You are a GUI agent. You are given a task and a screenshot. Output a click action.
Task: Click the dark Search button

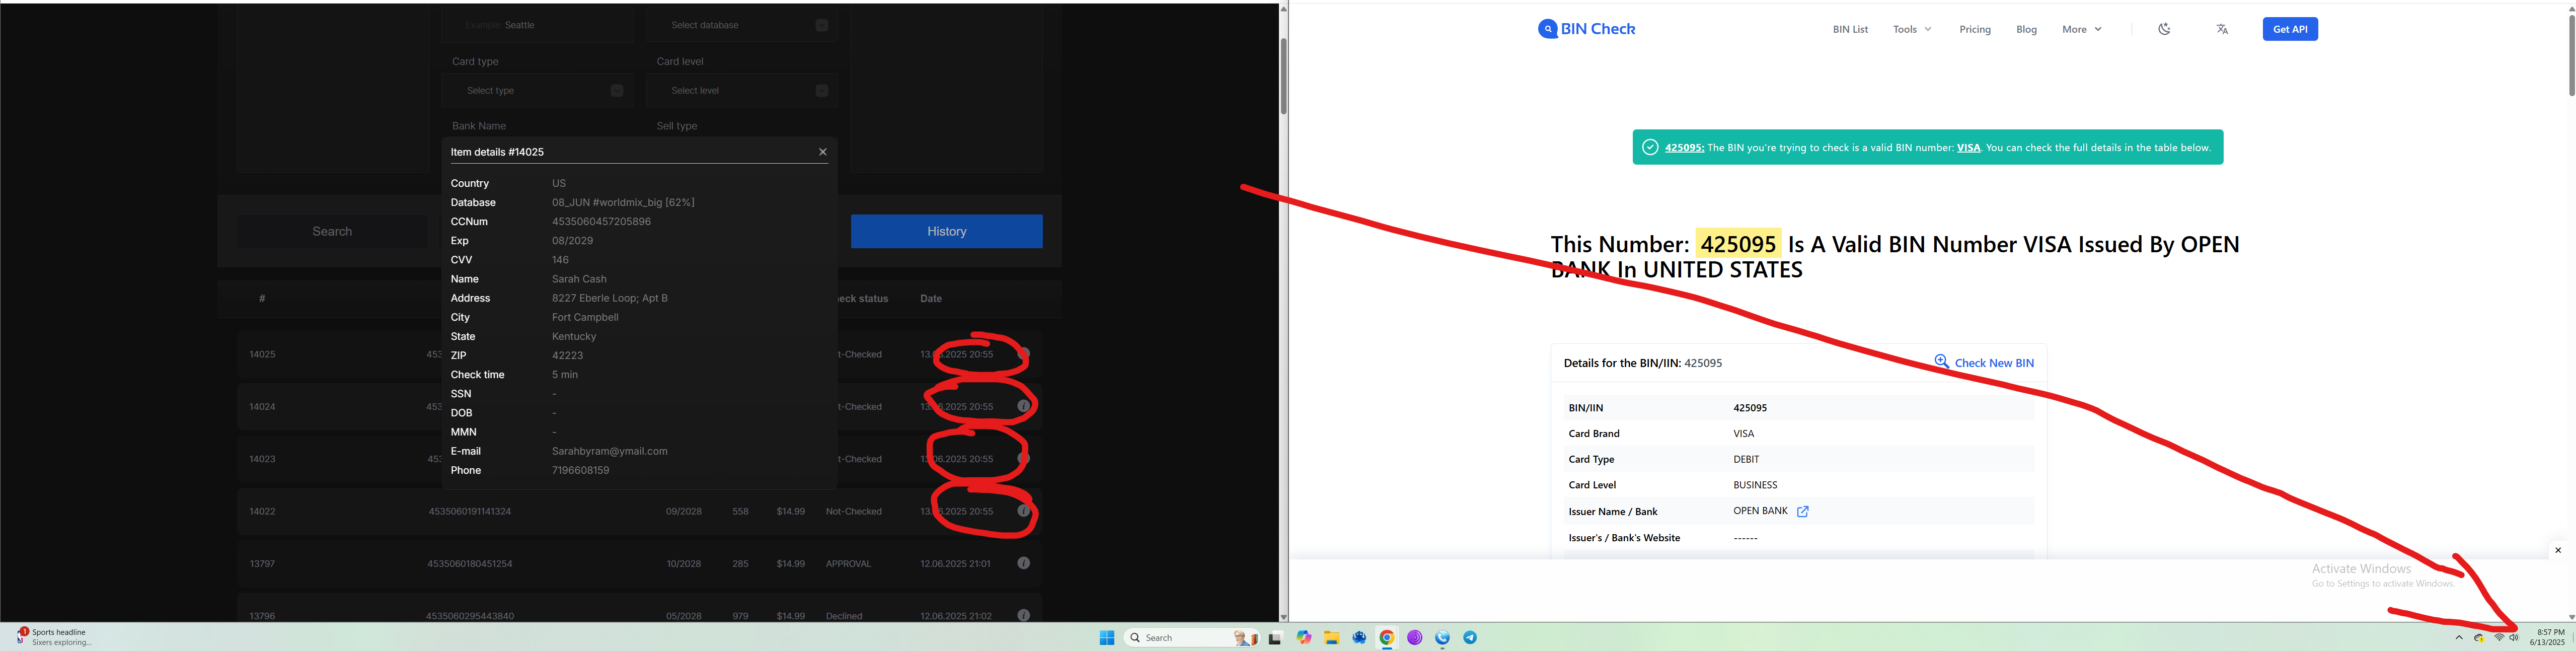coord(332,231)
